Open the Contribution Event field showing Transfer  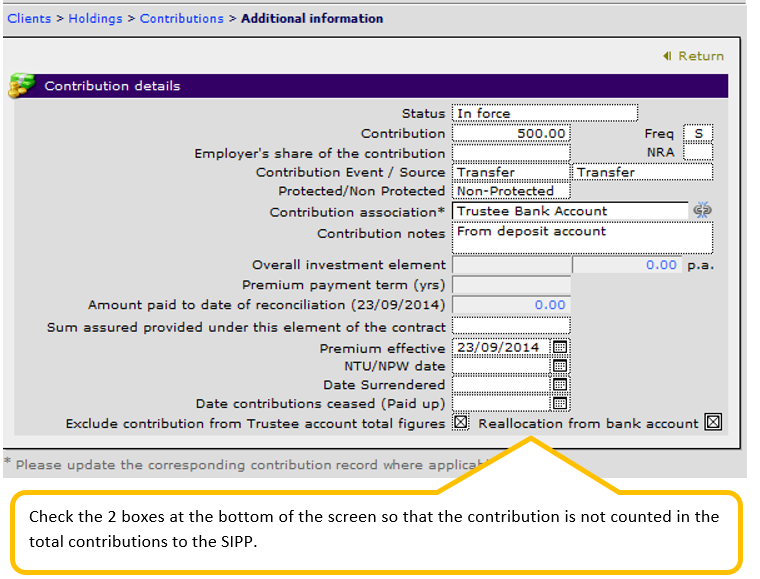[x=511, y=172]
